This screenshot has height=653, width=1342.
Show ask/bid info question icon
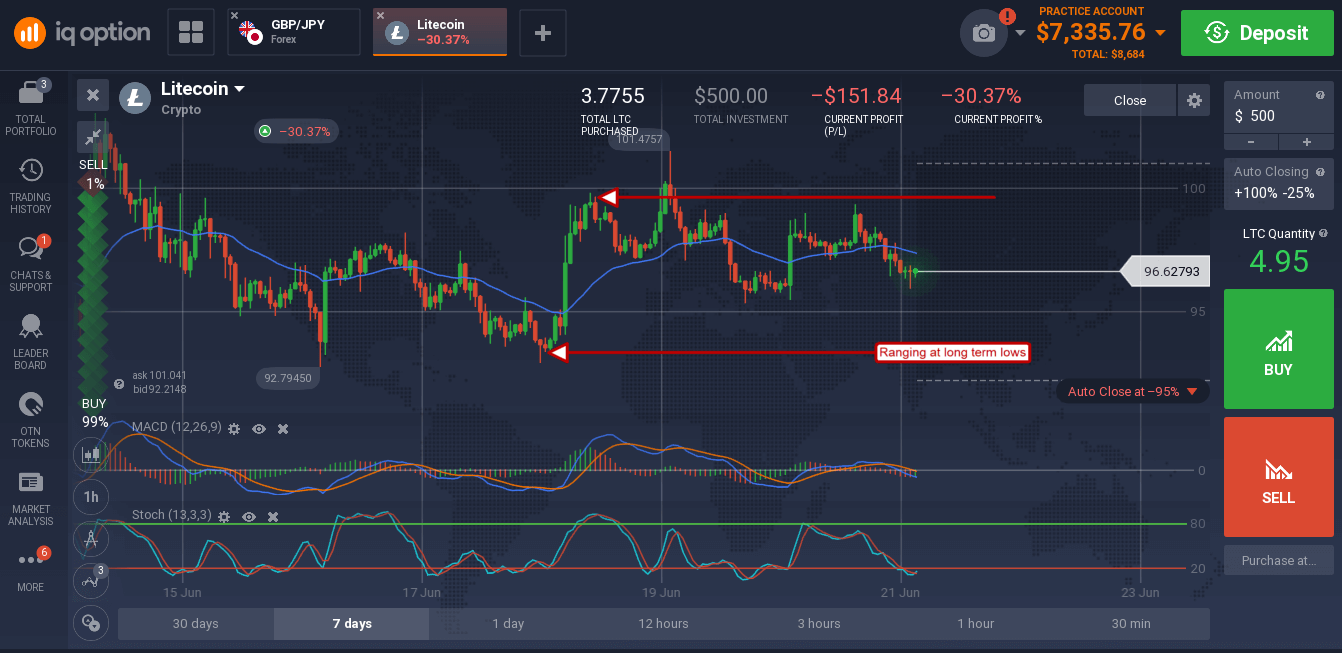point(119,383)
